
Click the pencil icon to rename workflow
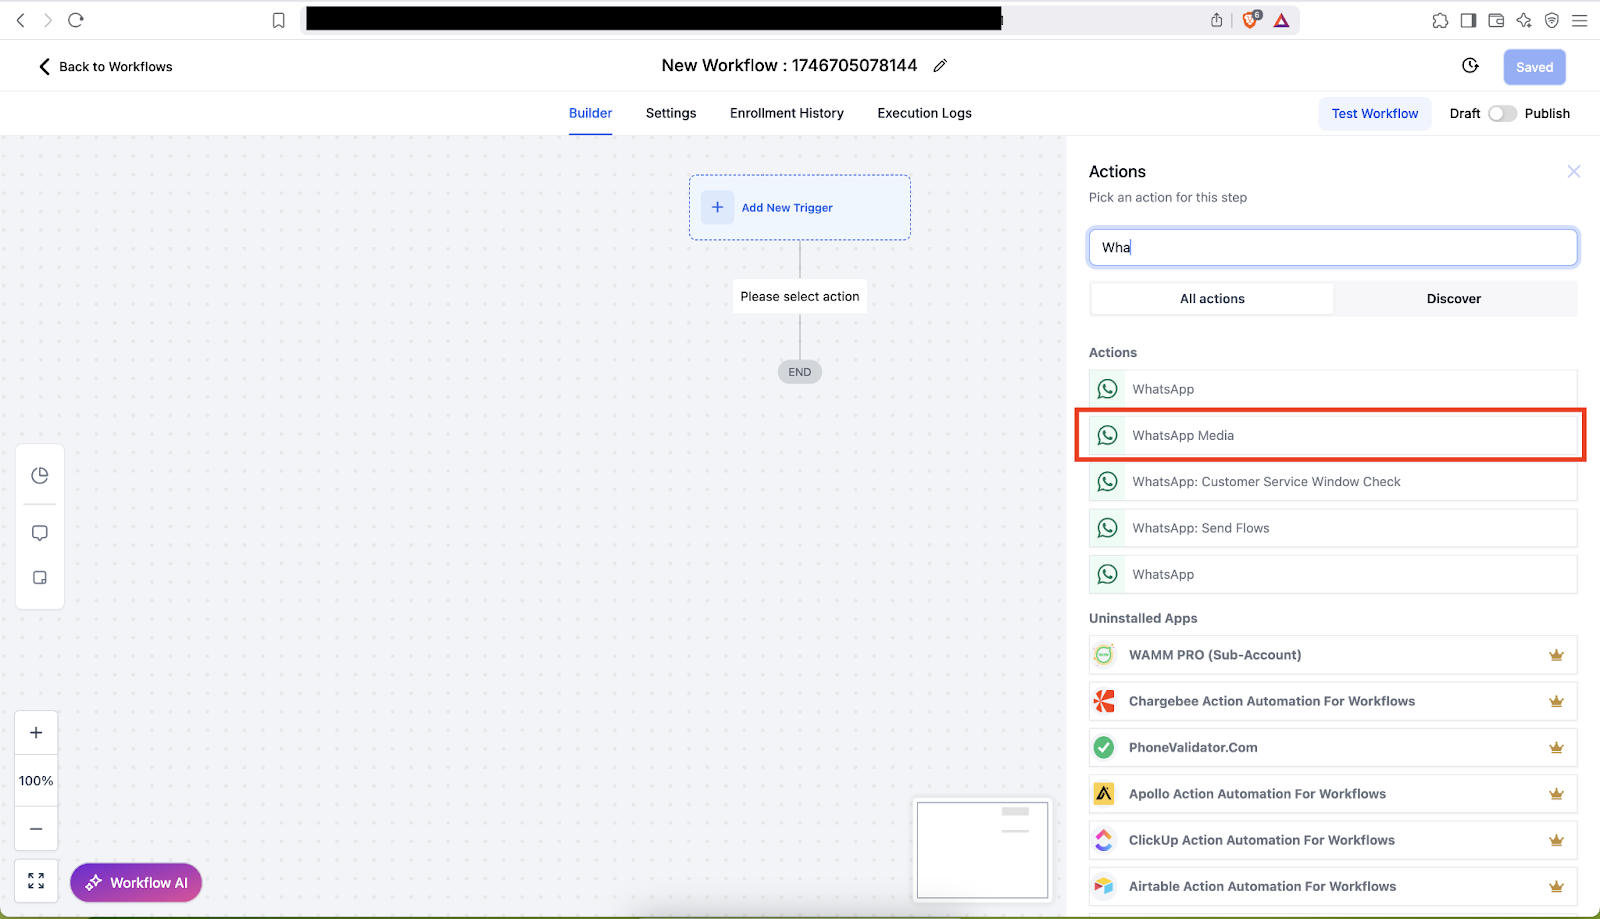[x=940, y=66]
